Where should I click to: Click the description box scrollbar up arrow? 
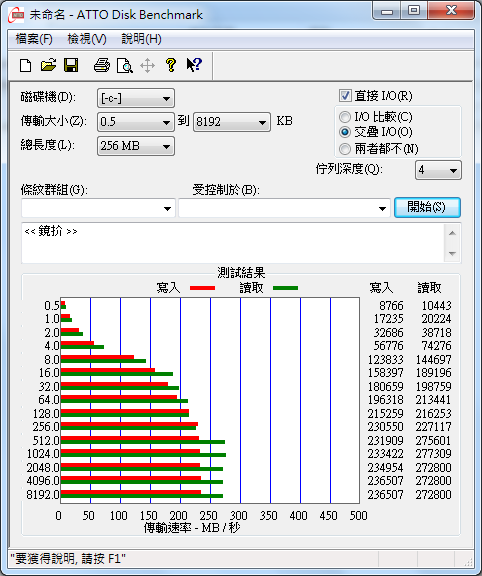point(452,233)
